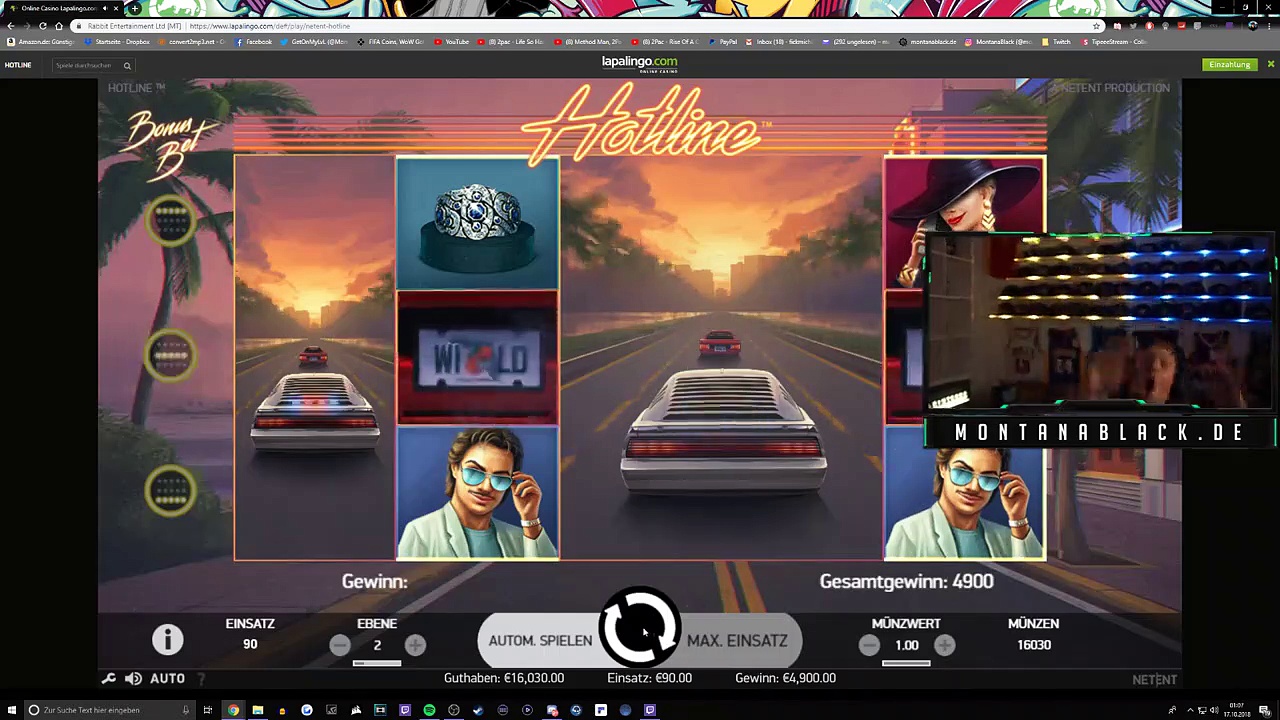Decrease Ebene bet level
The width and height of the screenshot is (1280, 720).
pyautogui.click(x=340, y=645)
